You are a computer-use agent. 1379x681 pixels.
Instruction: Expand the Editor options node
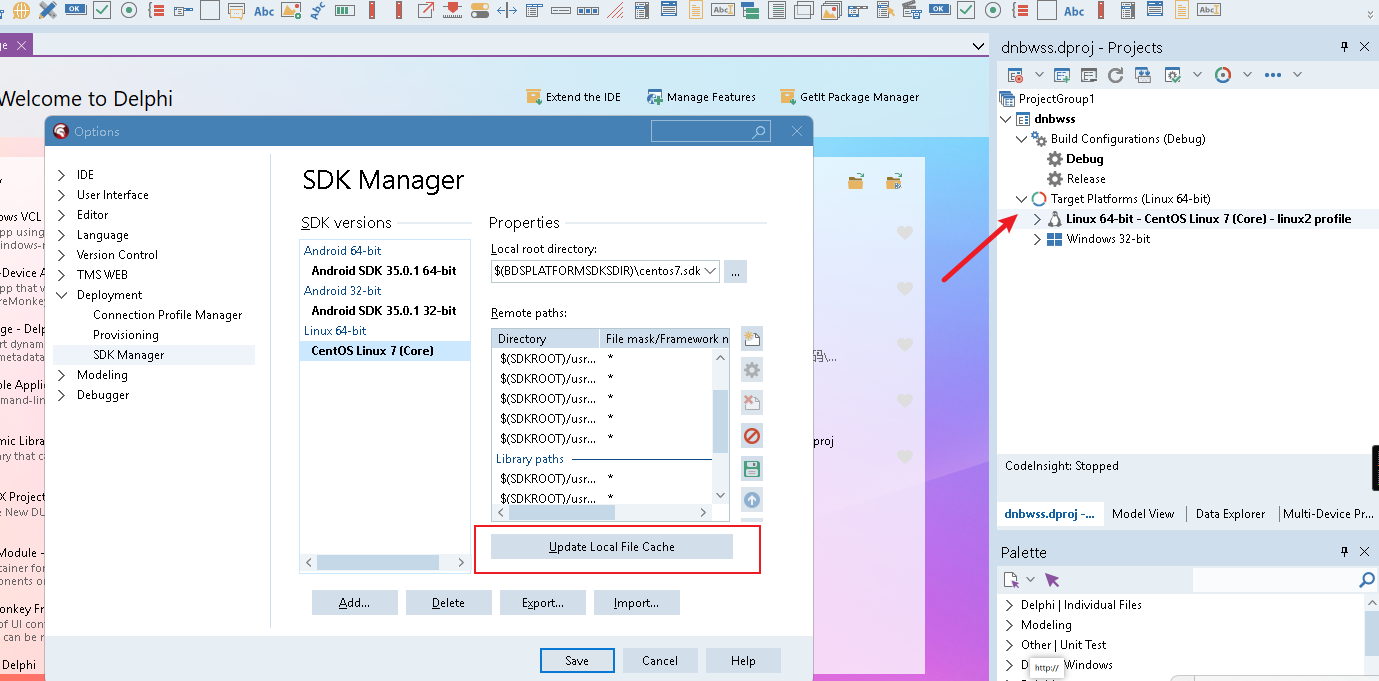pyautogui.click(x=62, y=215)
